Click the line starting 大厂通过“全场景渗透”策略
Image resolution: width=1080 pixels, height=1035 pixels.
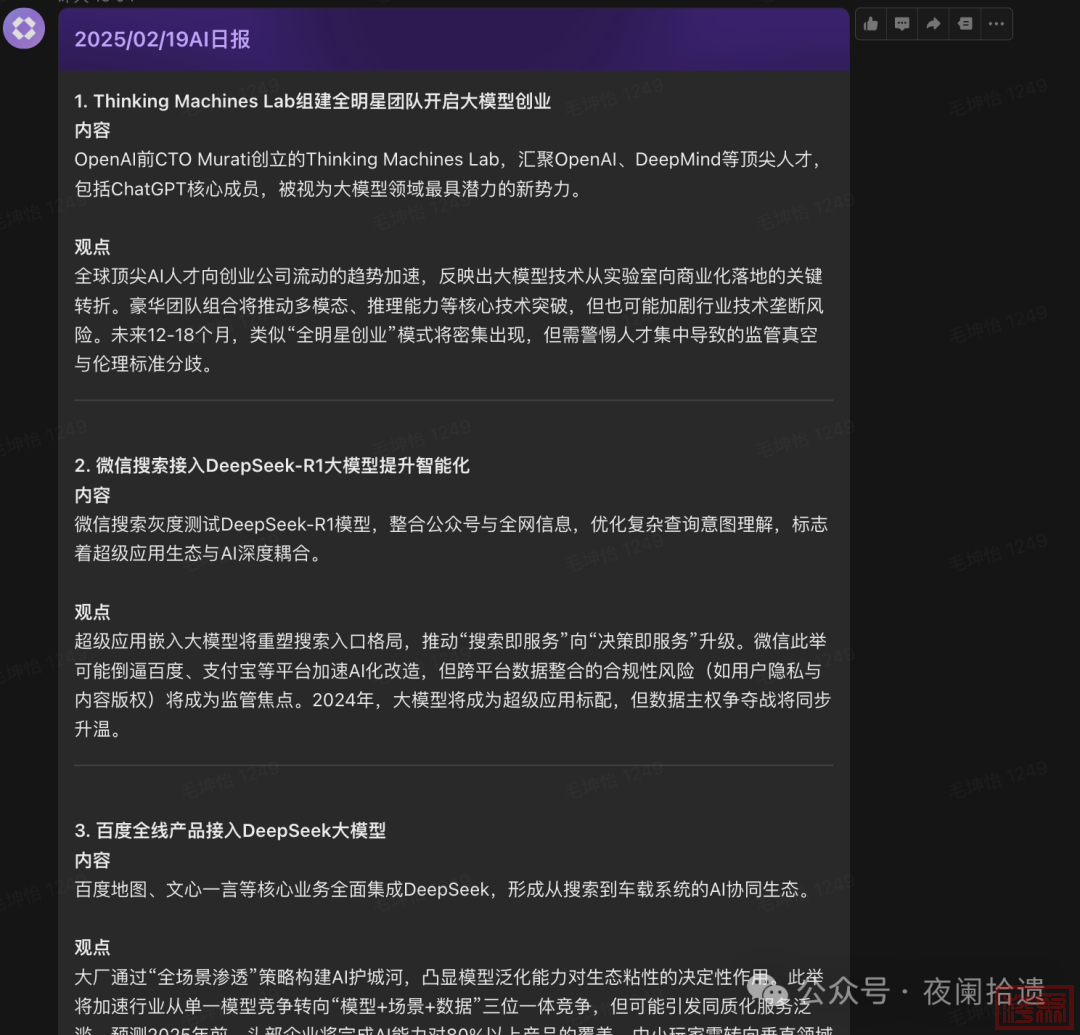point(449,977)
